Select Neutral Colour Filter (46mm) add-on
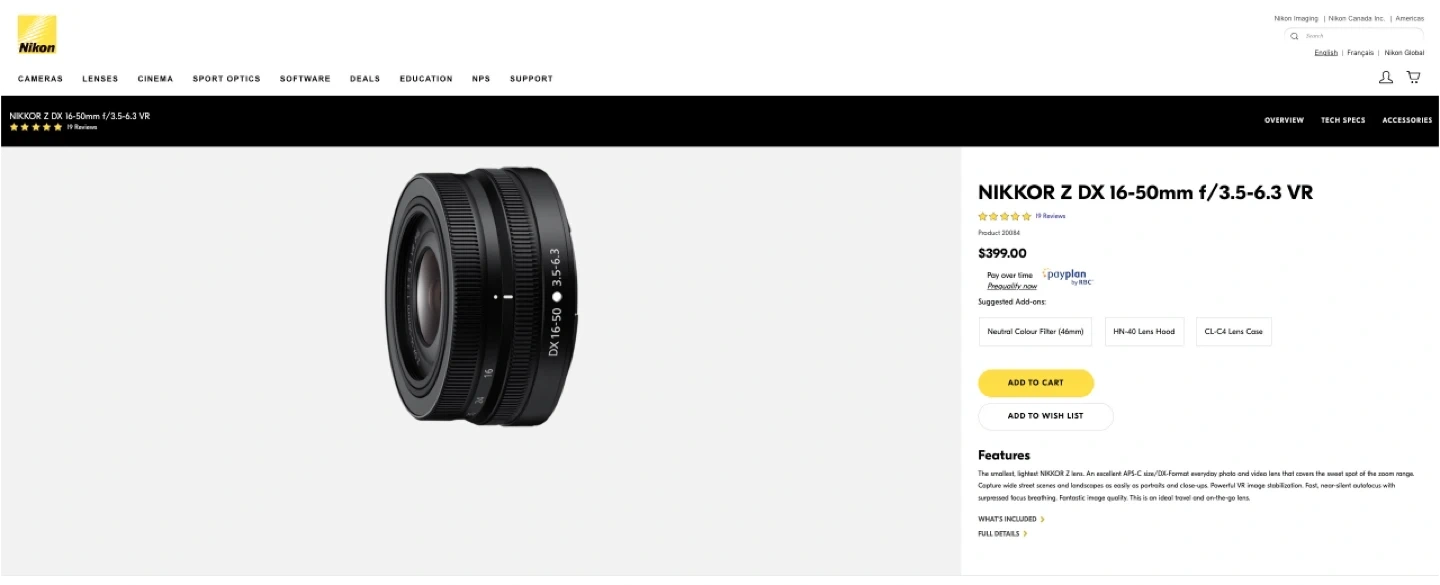1440x585 pixels. [1035, 332]
